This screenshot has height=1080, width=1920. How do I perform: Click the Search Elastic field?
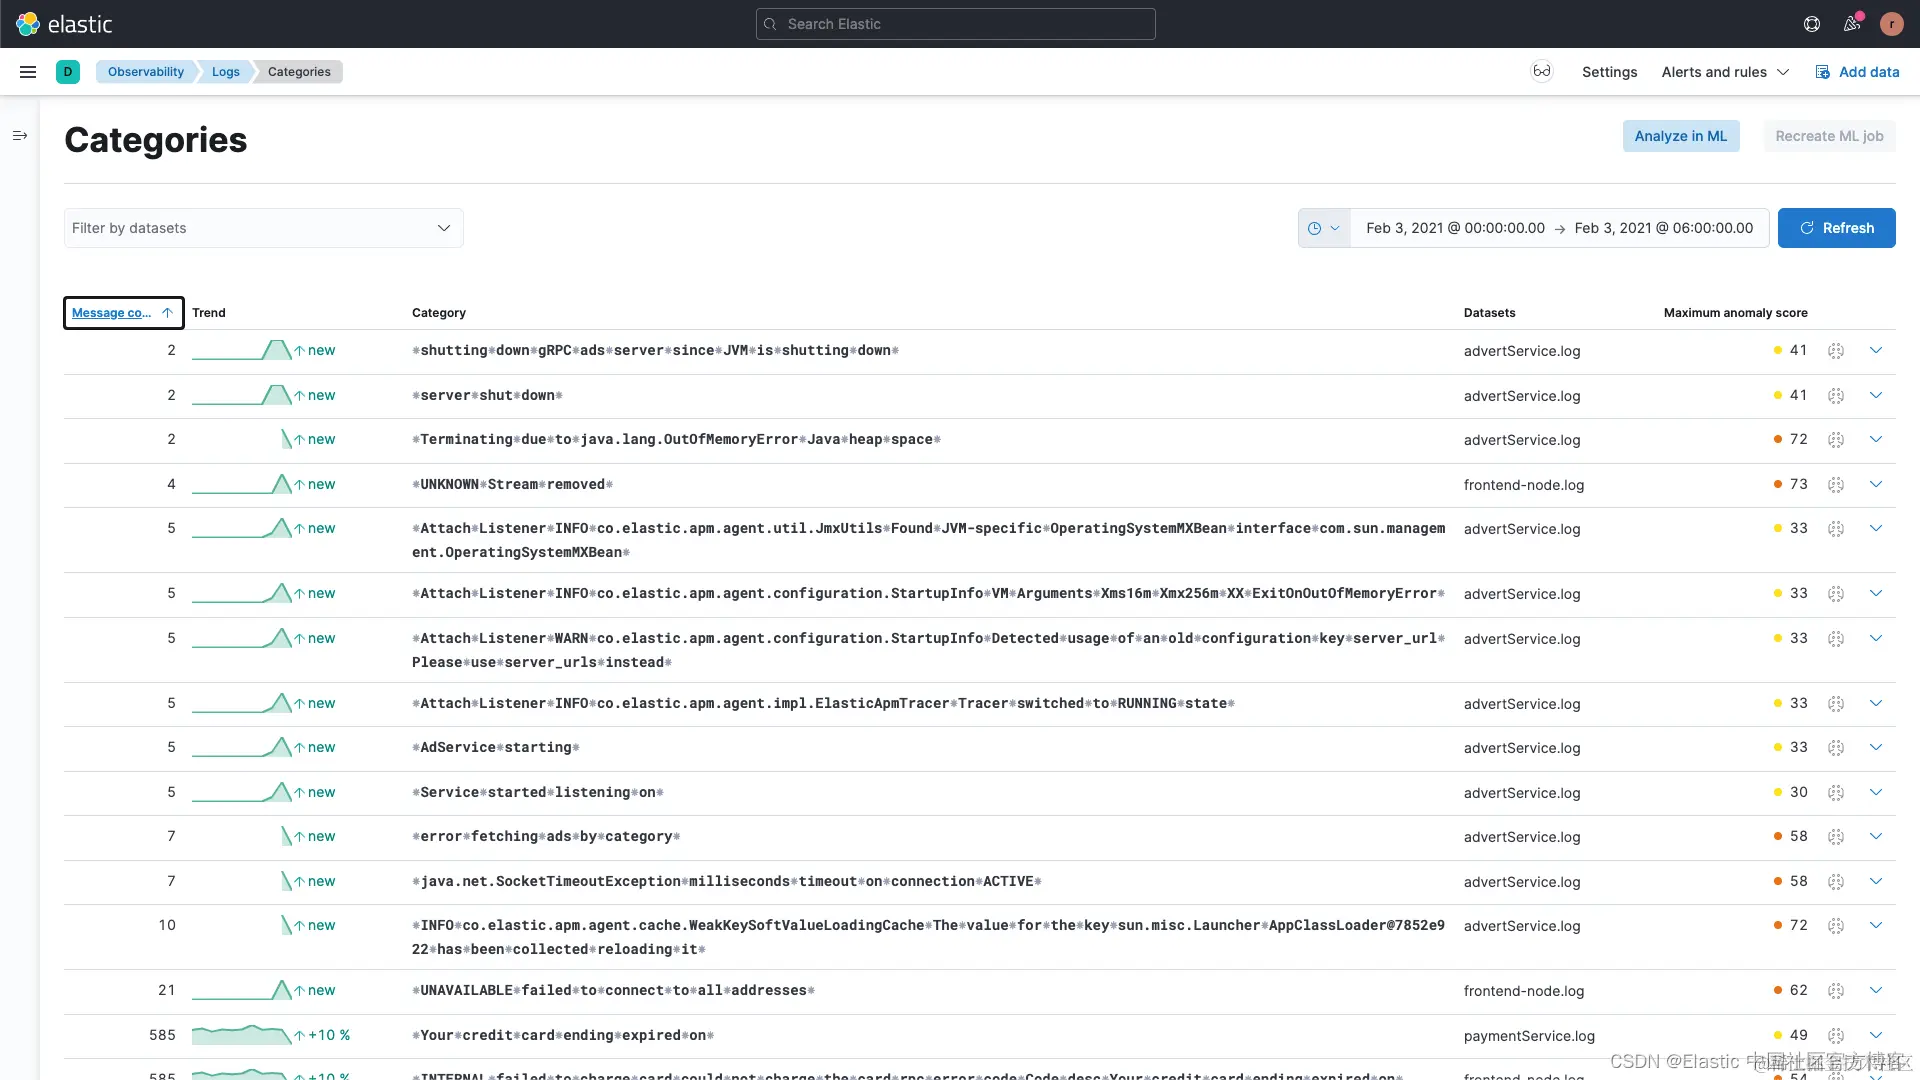(955, 24)
